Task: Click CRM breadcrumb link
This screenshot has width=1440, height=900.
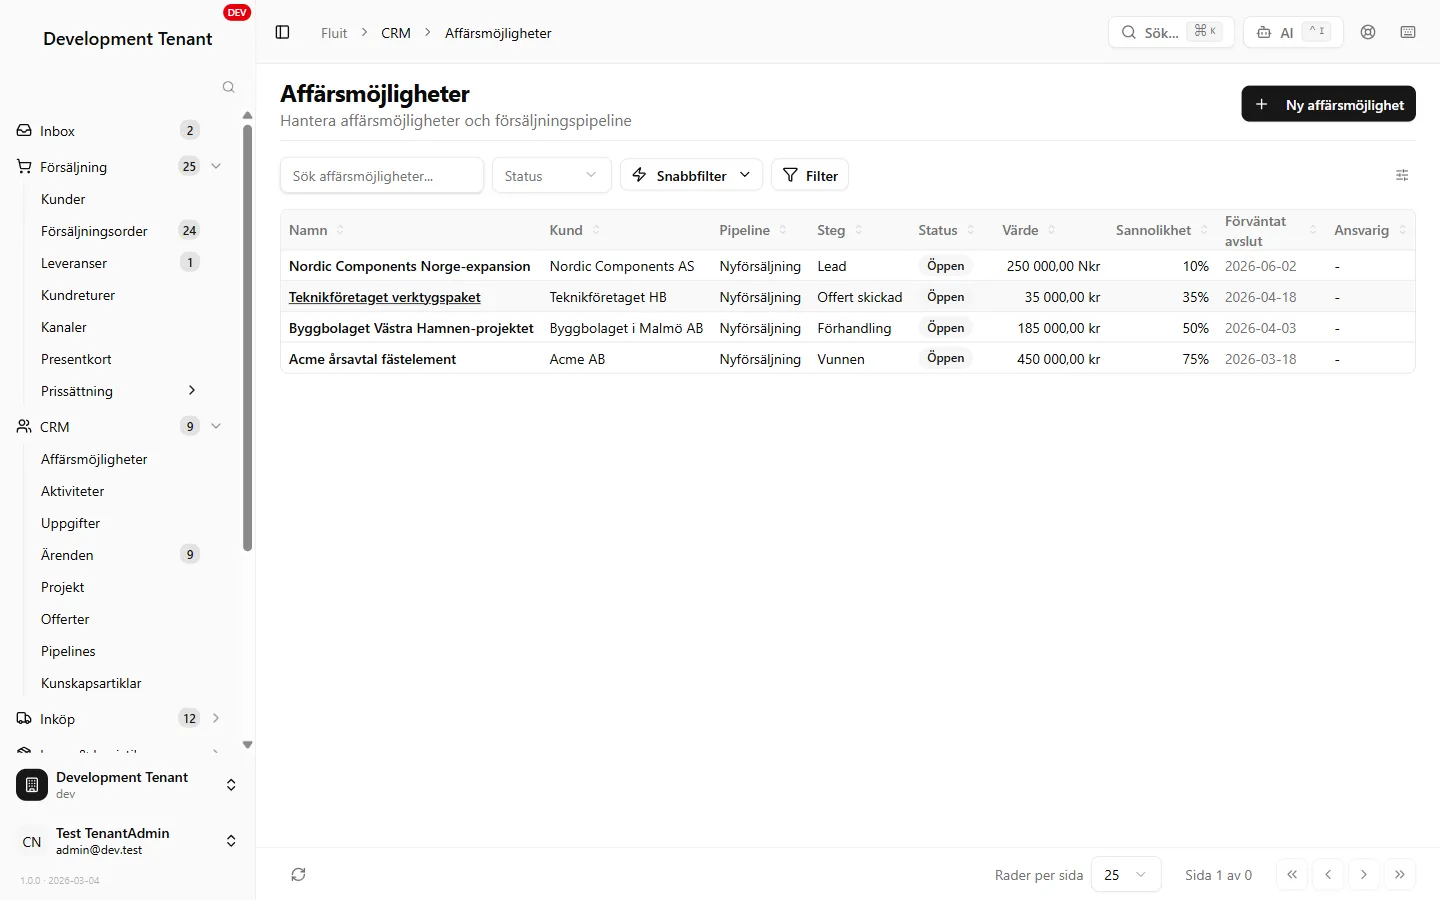Action: 396,33
